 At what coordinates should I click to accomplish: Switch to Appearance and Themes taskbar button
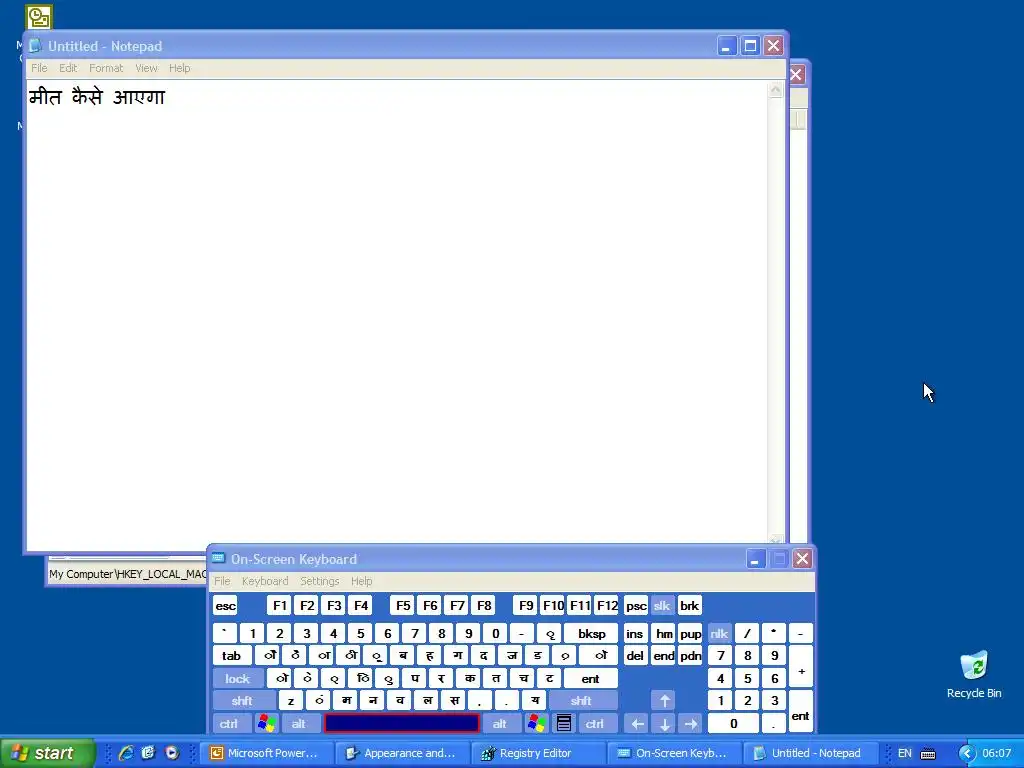coord(402,753)
